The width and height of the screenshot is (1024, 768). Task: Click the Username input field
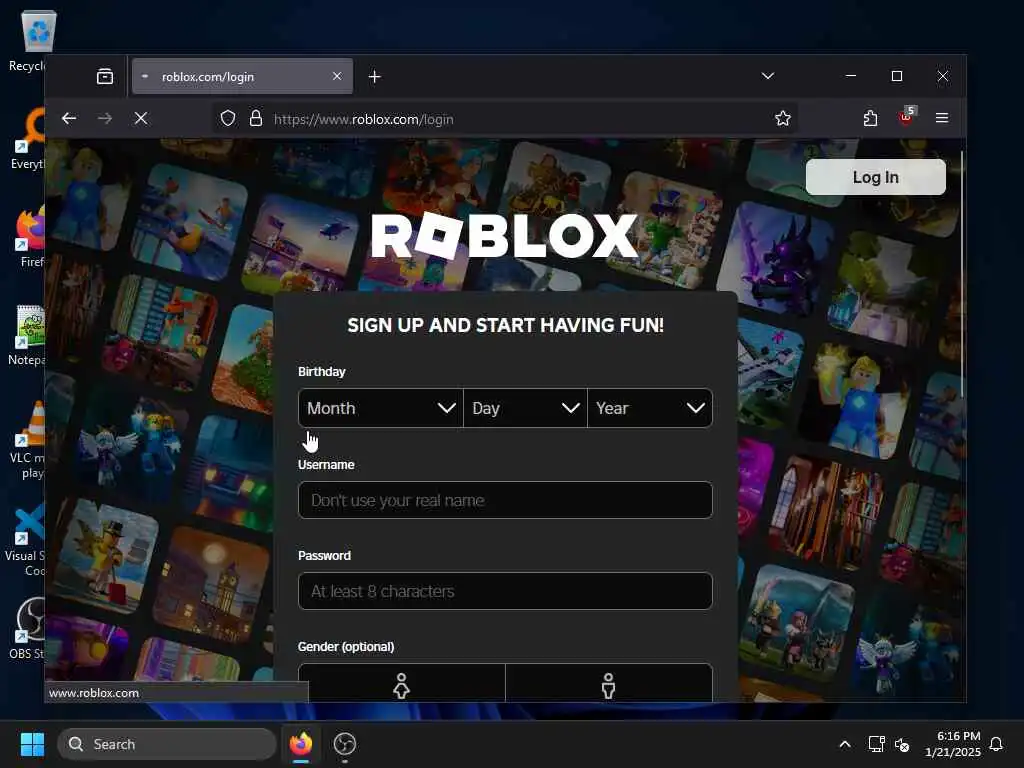[x=505, y=500]
